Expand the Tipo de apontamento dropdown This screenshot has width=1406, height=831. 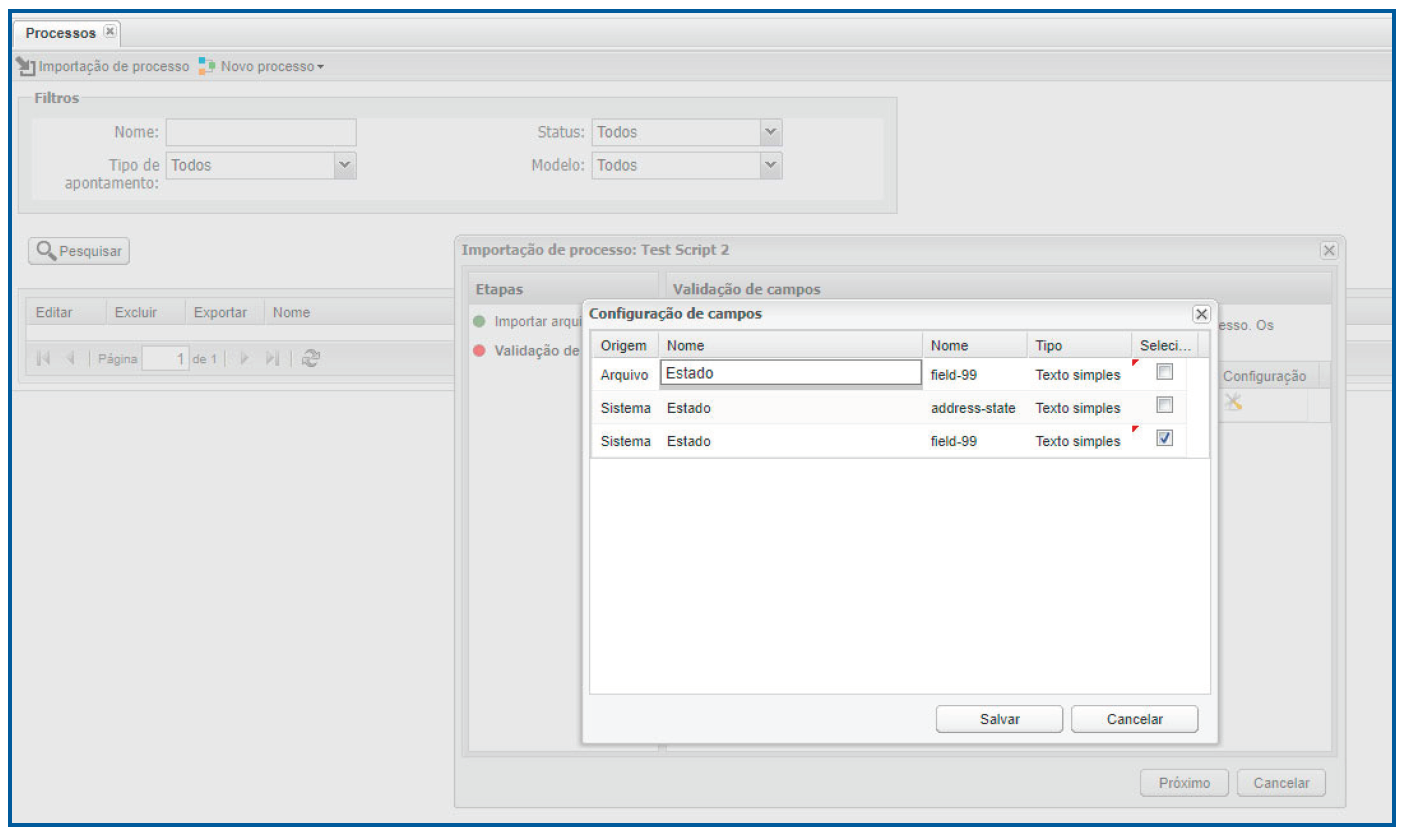[343, 165]
